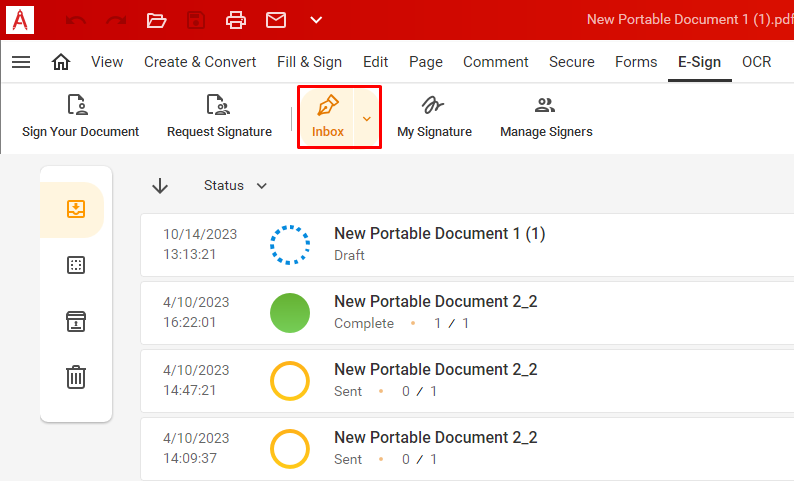Image resolution: width=794 pixels, height=481 pixels.
Task: Switch to the Fill & Sign tab
Action: tap(309, 62)
